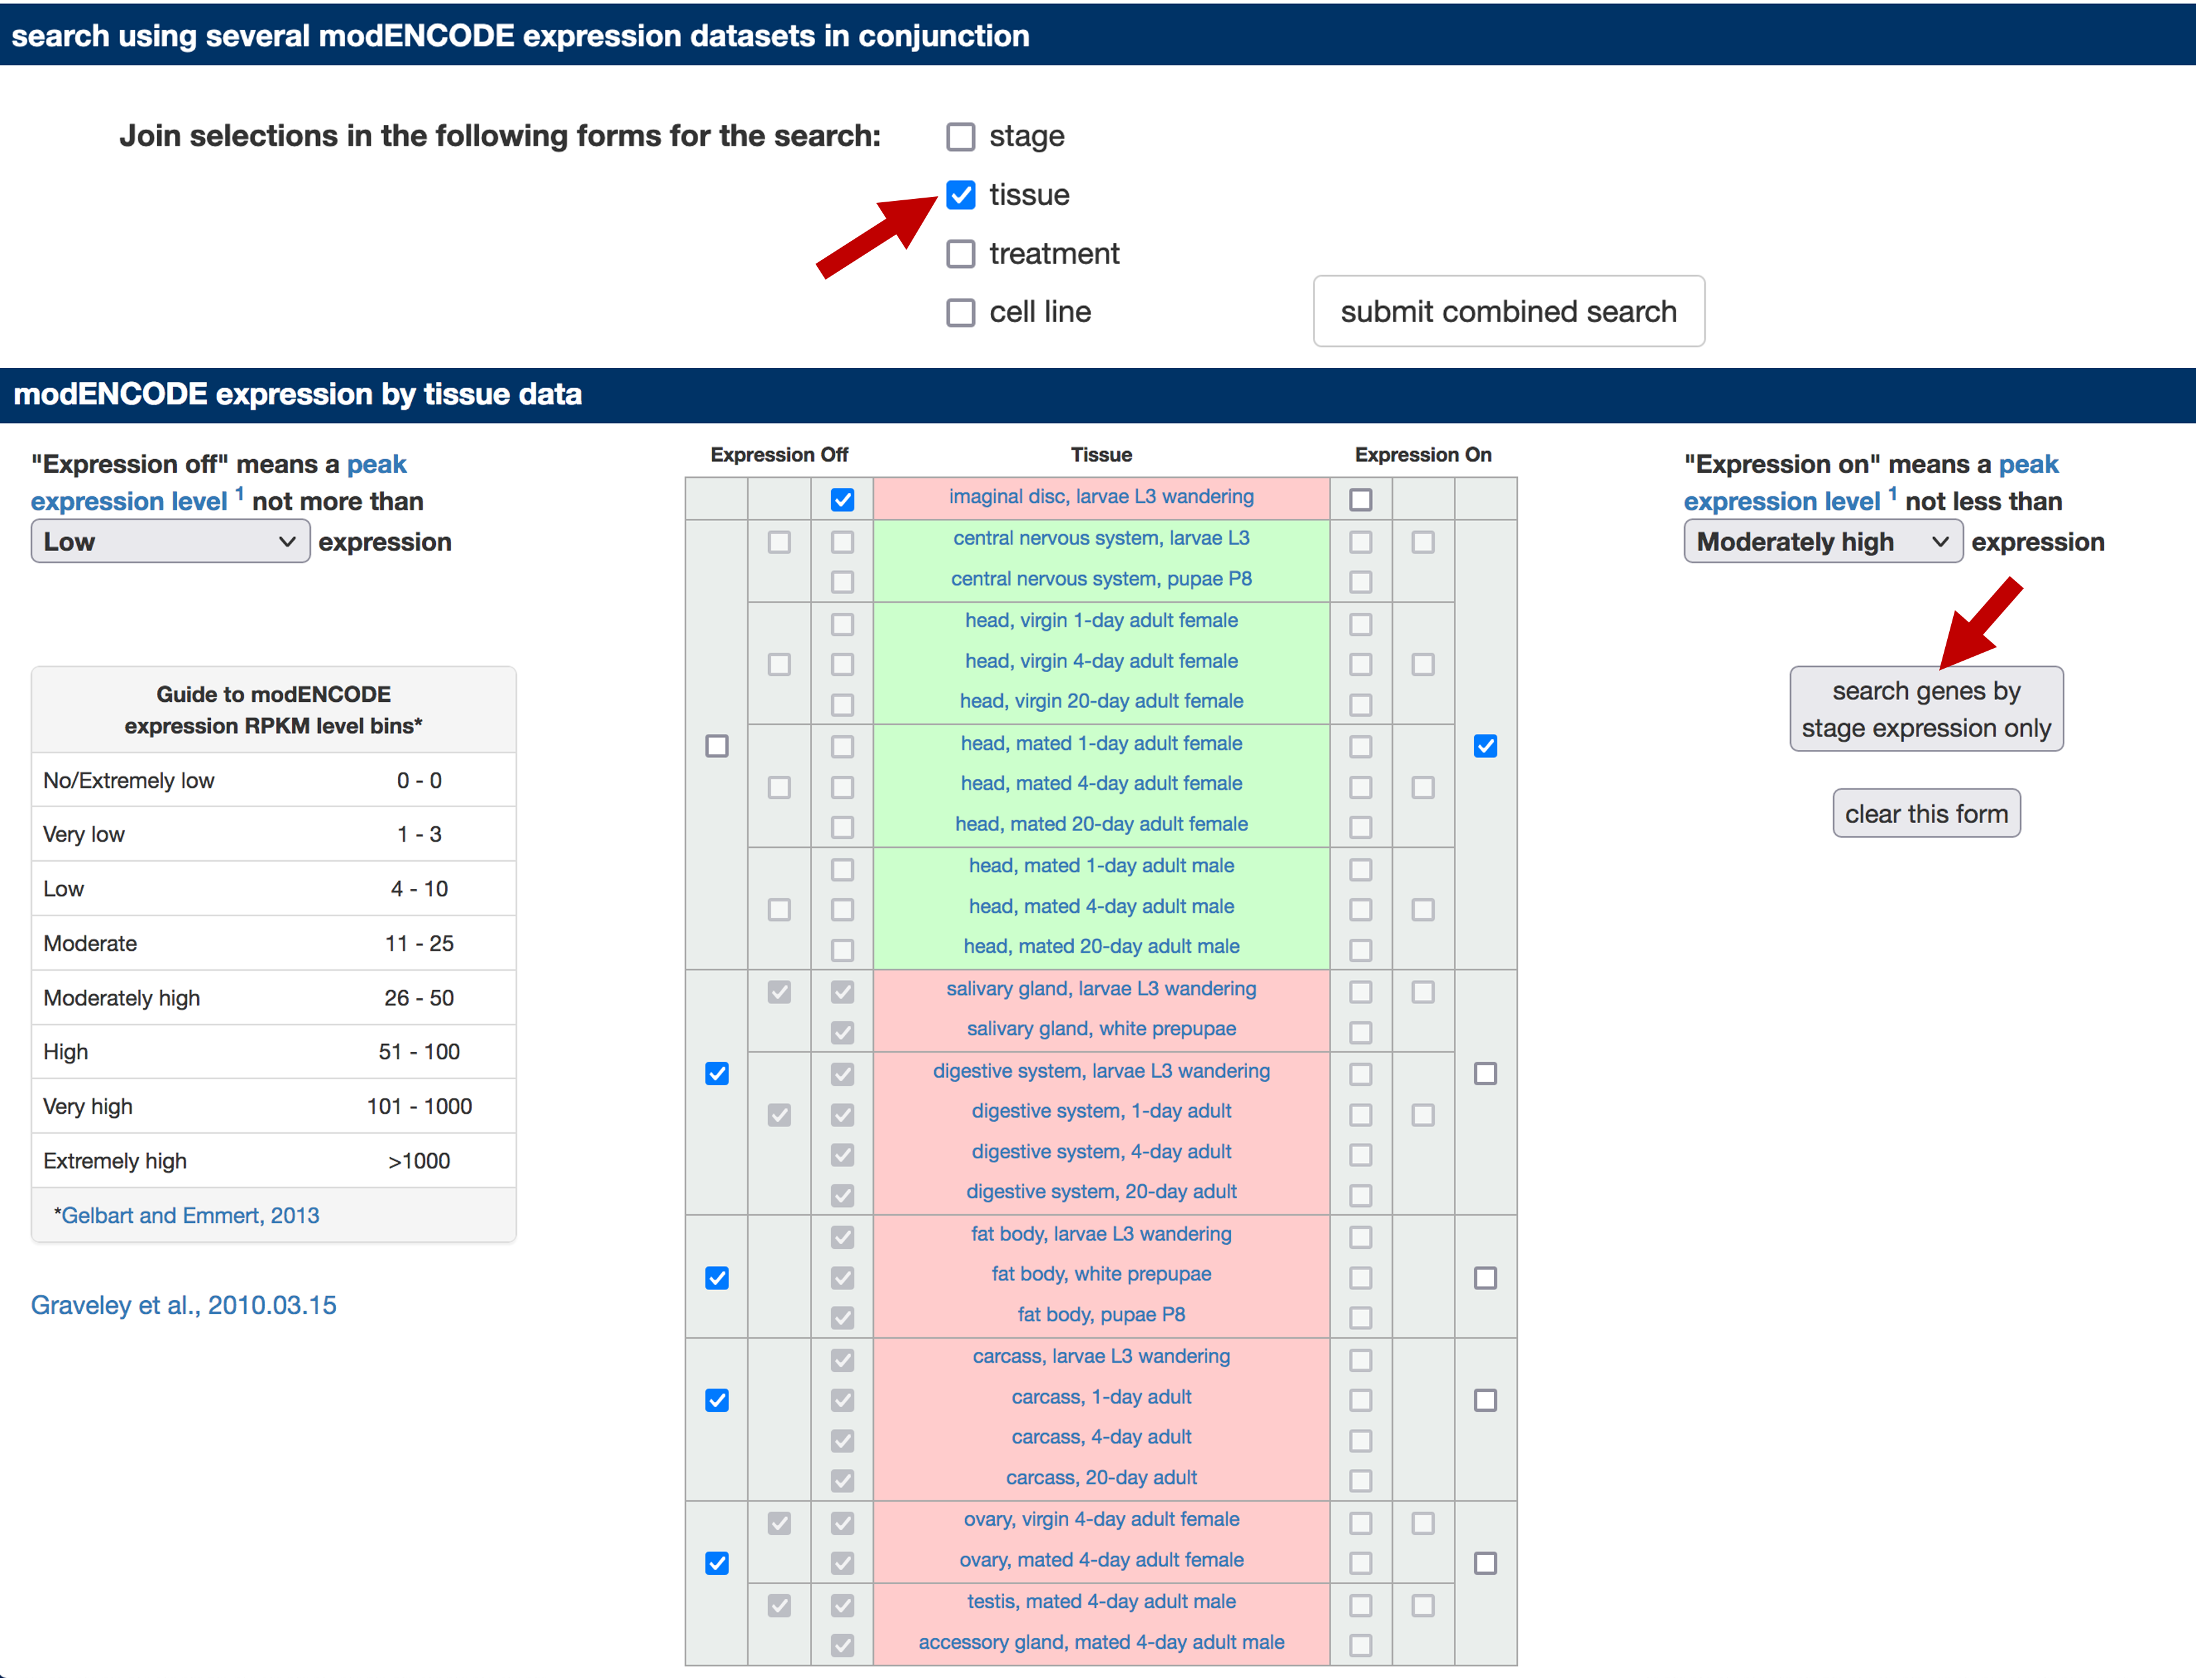The height and width of the screenshot is (1680, 2196).
Task: Check Expression On for carcass, 4-day adult
Action: (1360, 1440)
